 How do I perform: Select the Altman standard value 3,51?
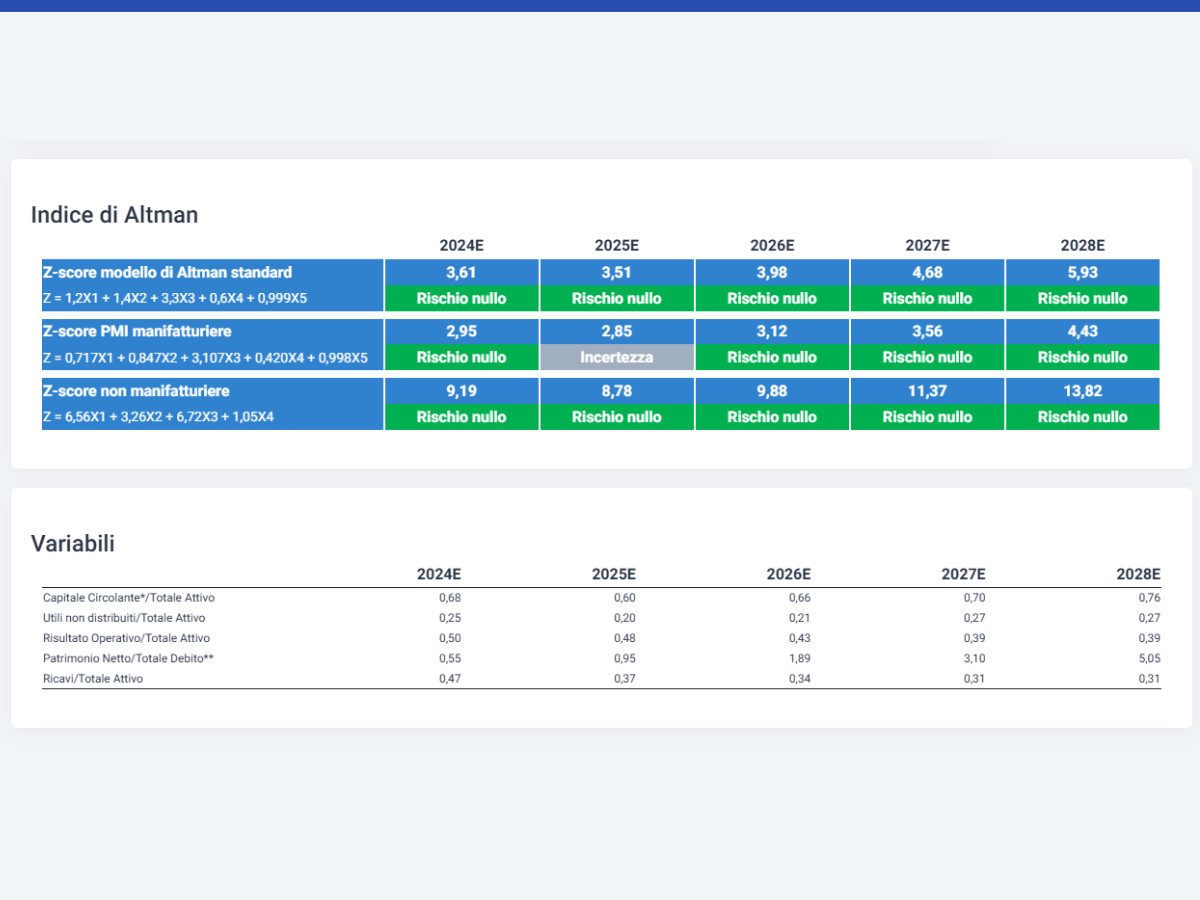click(x=617, y=272)
